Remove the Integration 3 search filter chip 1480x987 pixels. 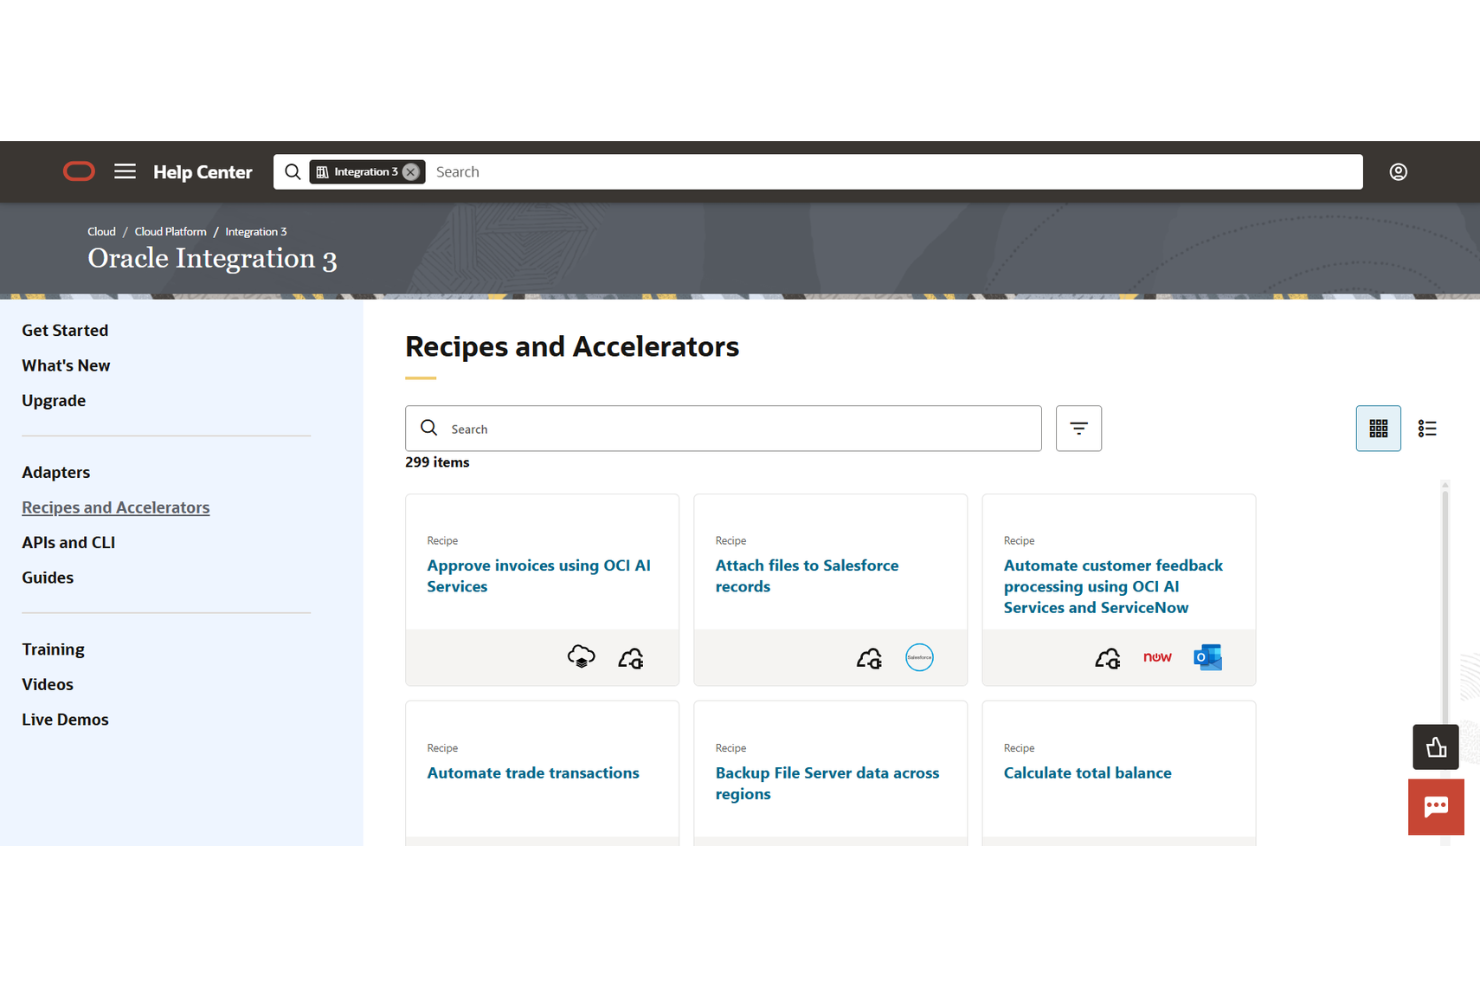coord(411,172)
